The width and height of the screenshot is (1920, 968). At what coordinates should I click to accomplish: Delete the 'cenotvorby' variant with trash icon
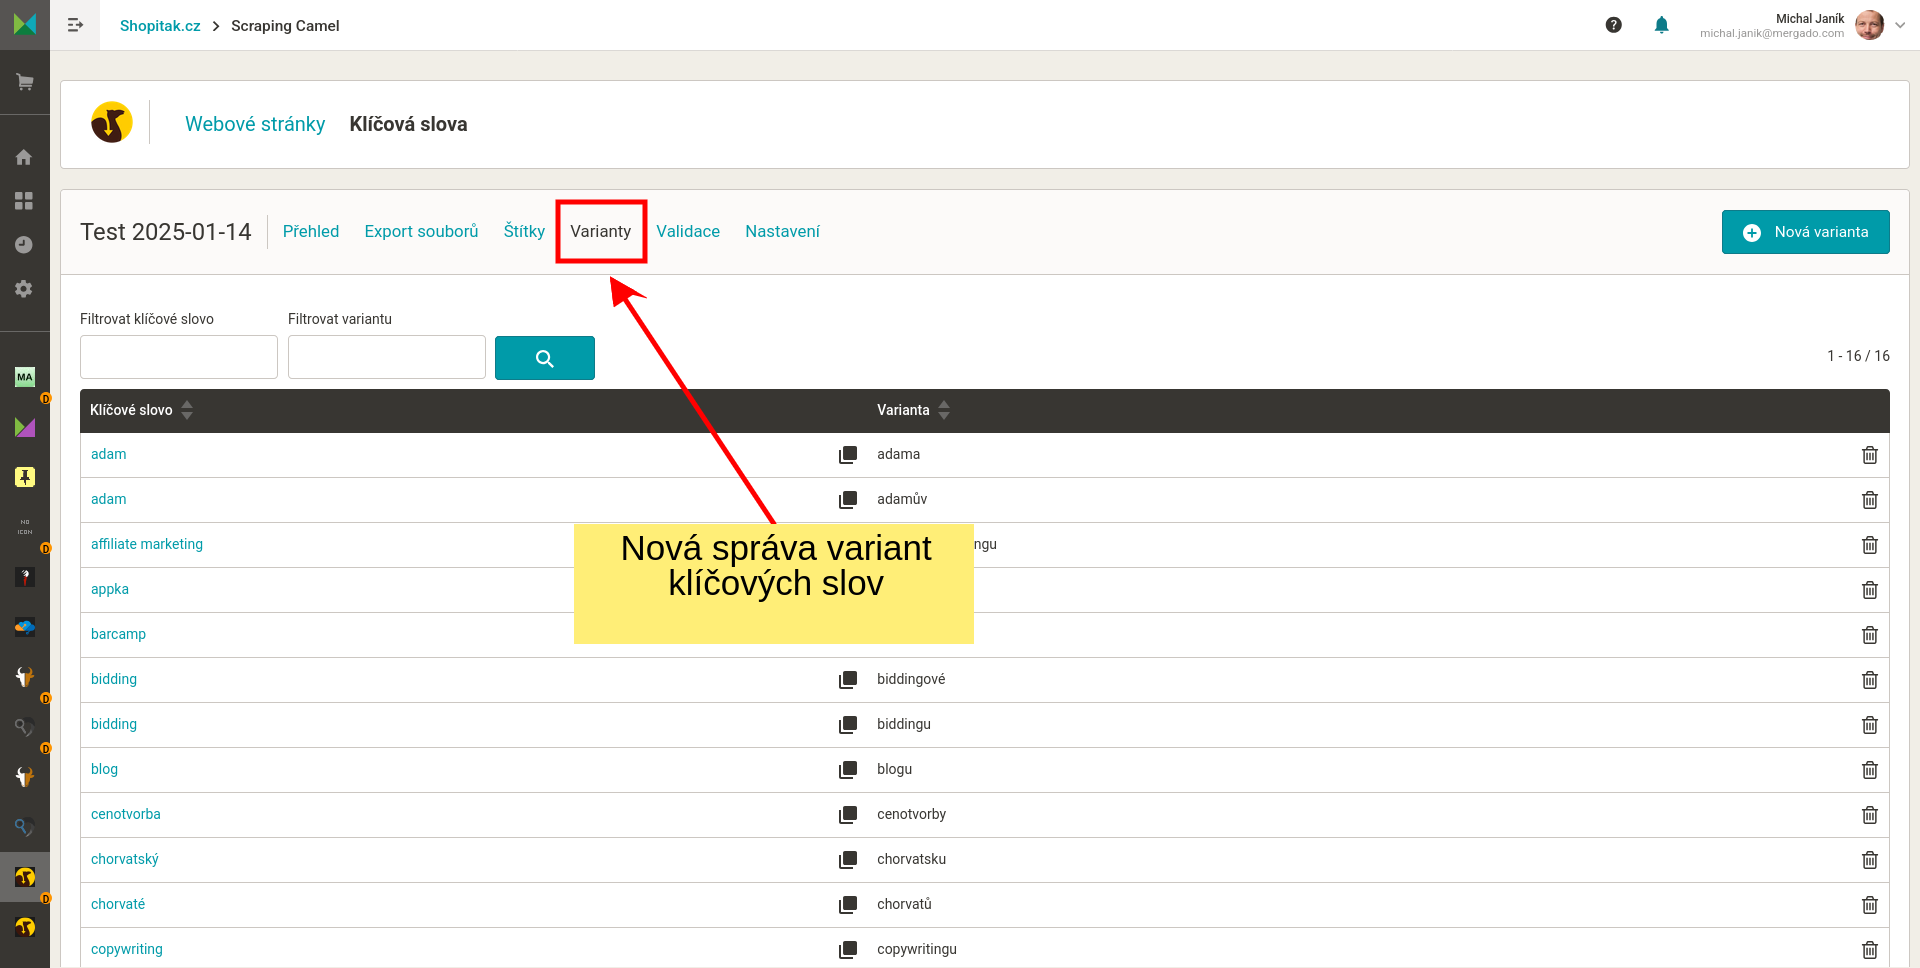click(1869, 815)
